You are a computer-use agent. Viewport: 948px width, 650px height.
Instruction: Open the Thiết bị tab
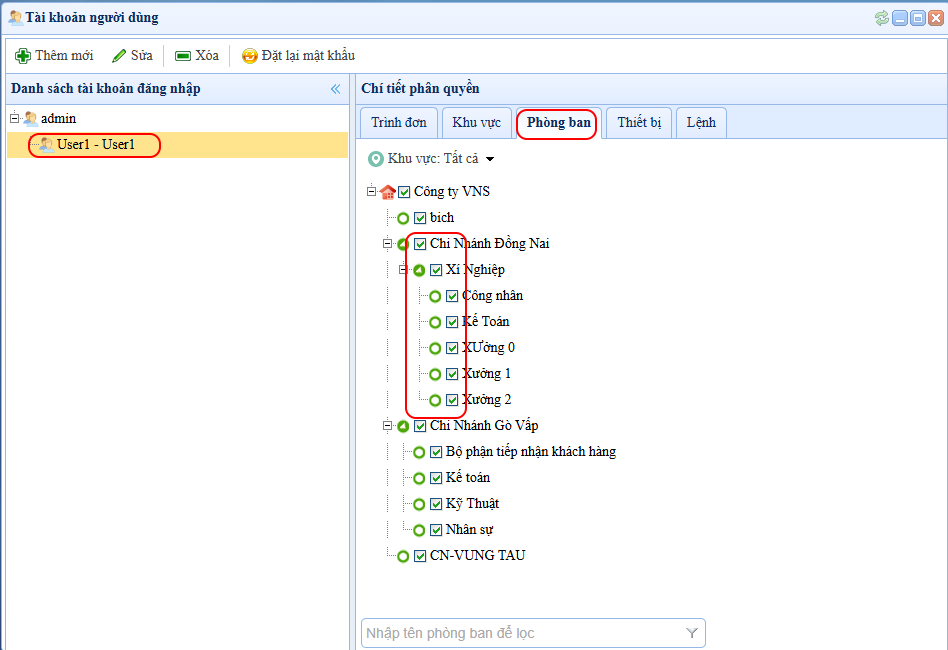638,123
